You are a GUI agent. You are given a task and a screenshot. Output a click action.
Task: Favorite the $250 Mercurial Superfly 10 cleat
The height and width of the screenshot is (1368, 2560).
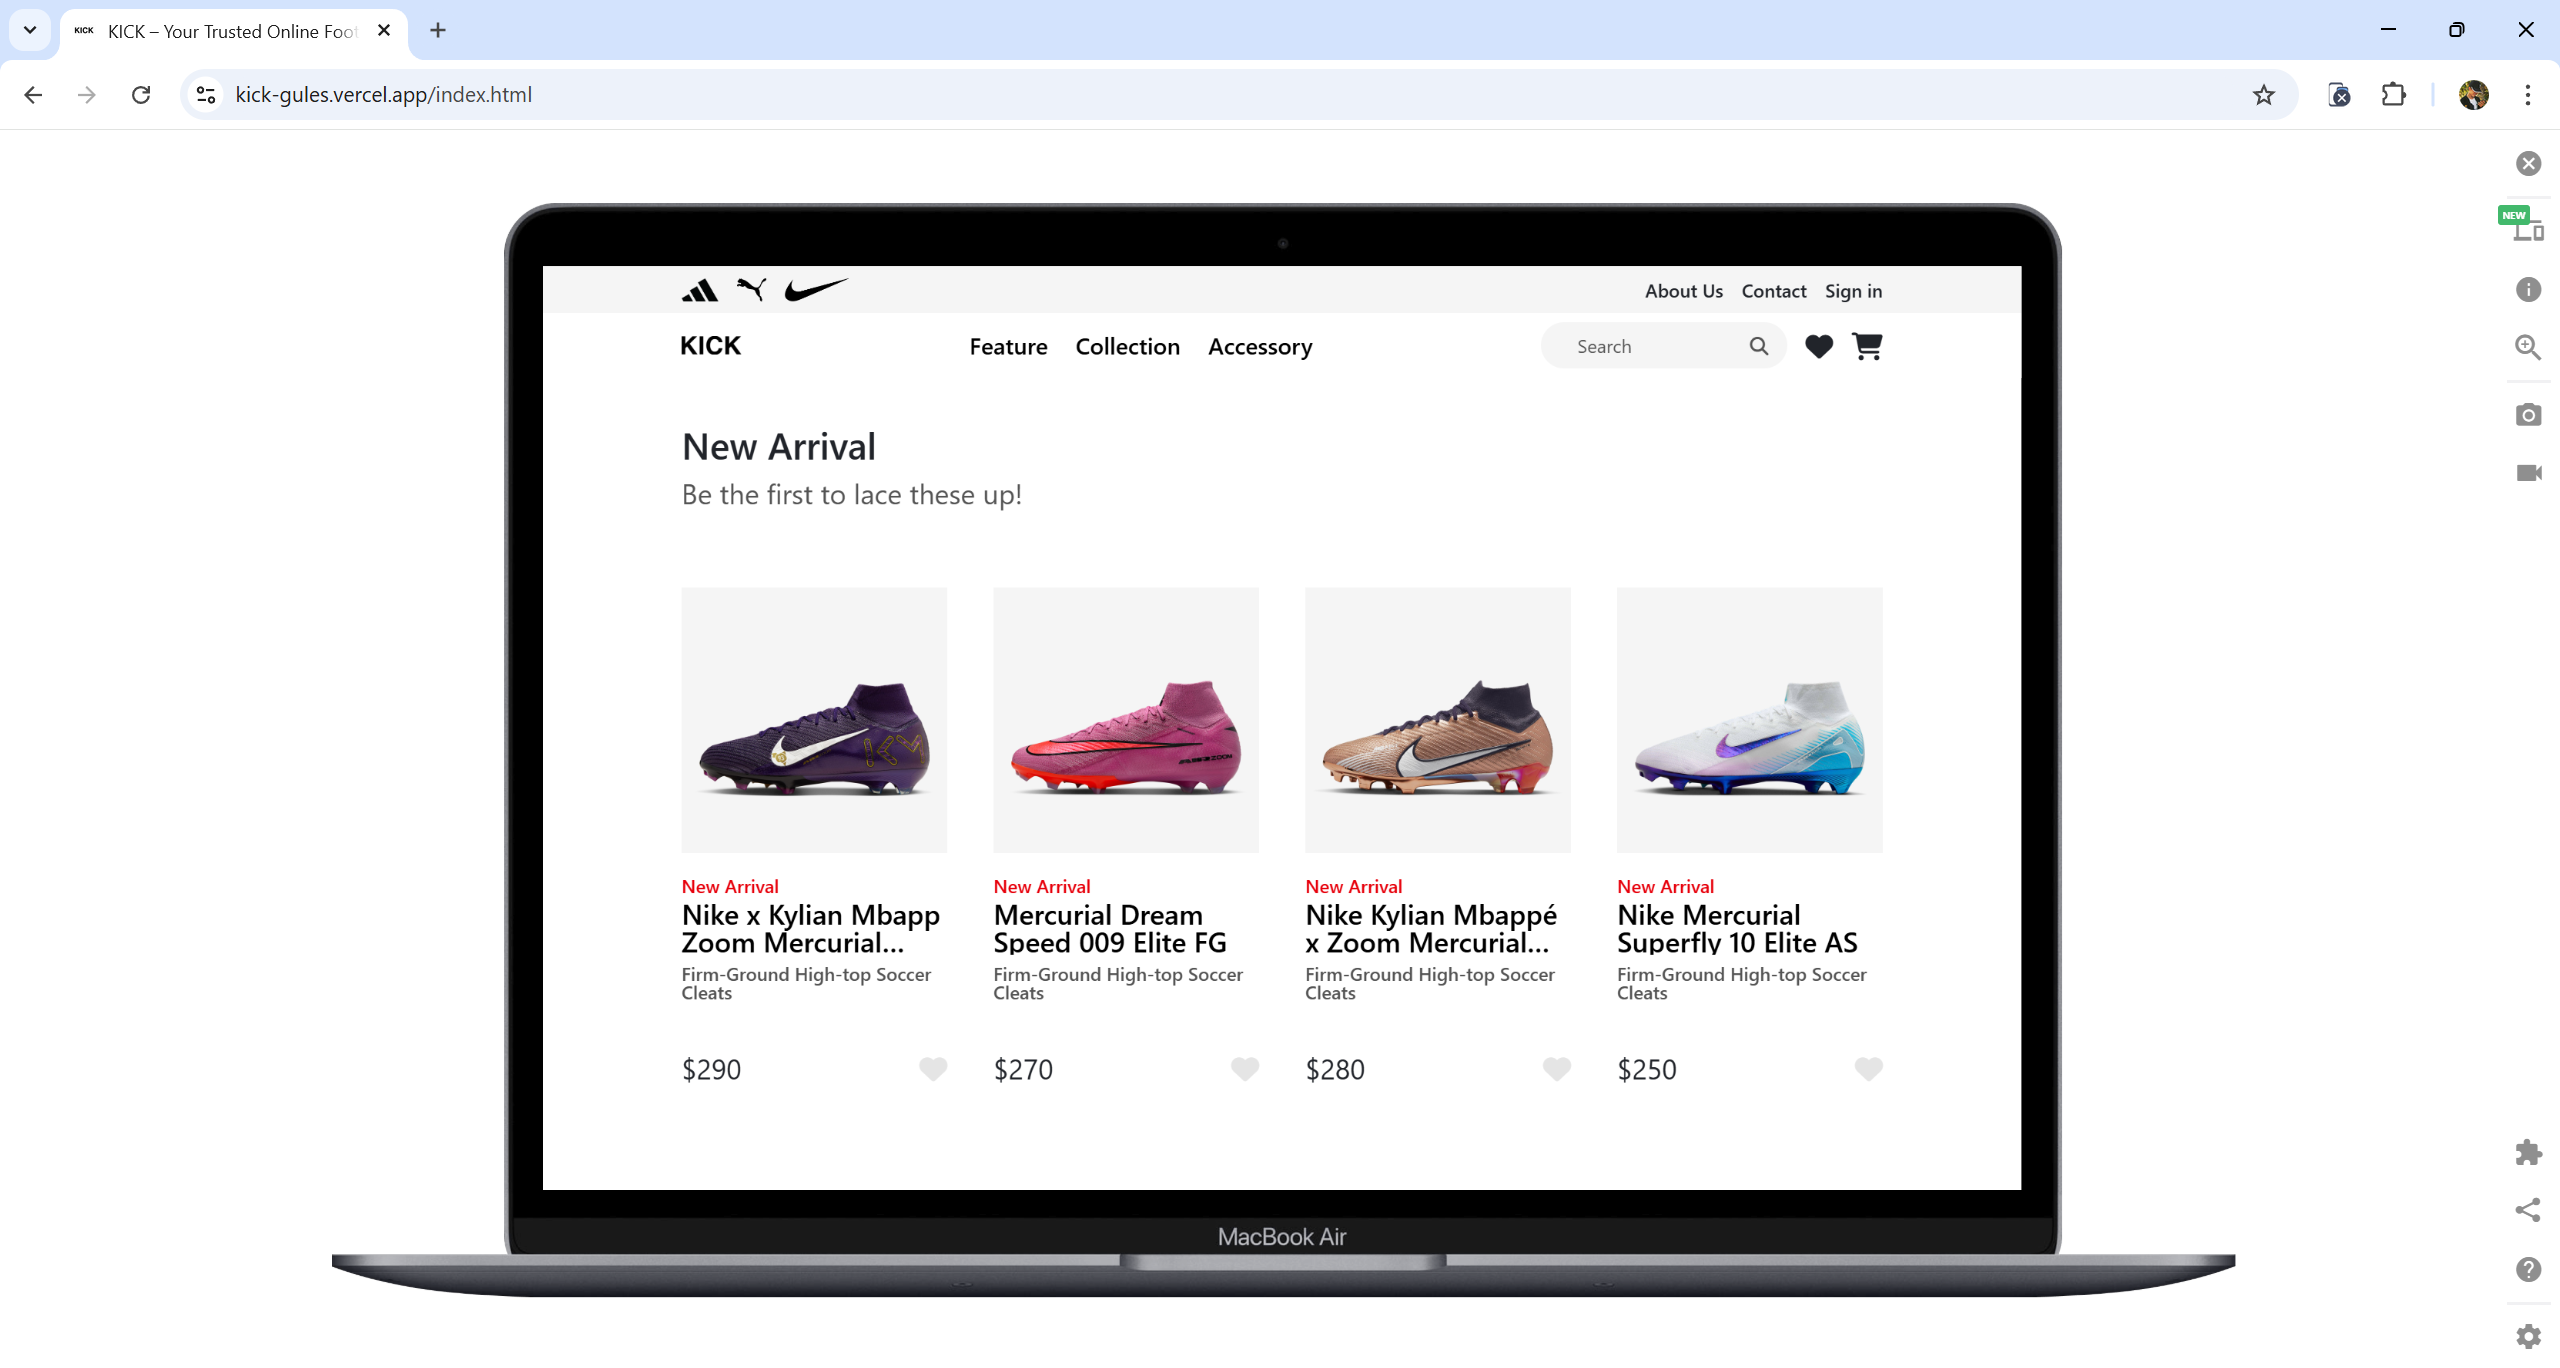[x=1869, y=1069]
